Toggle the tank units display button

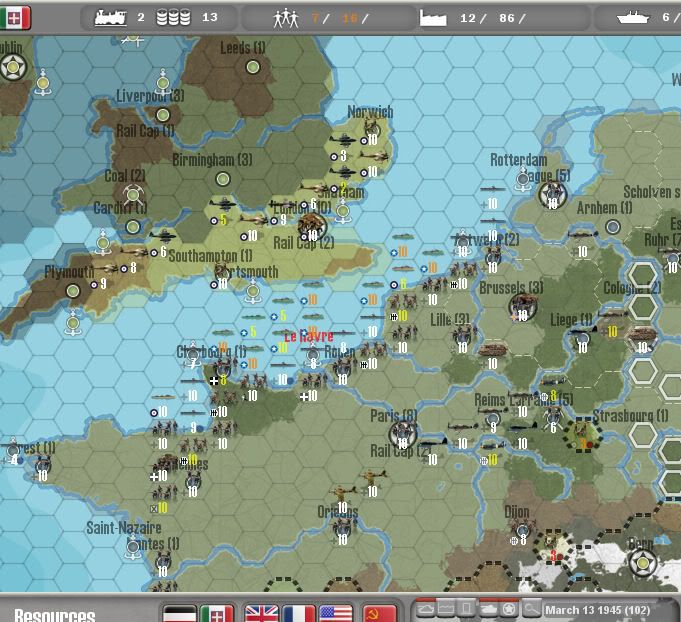pyautogui.click(x=487, y=609)
